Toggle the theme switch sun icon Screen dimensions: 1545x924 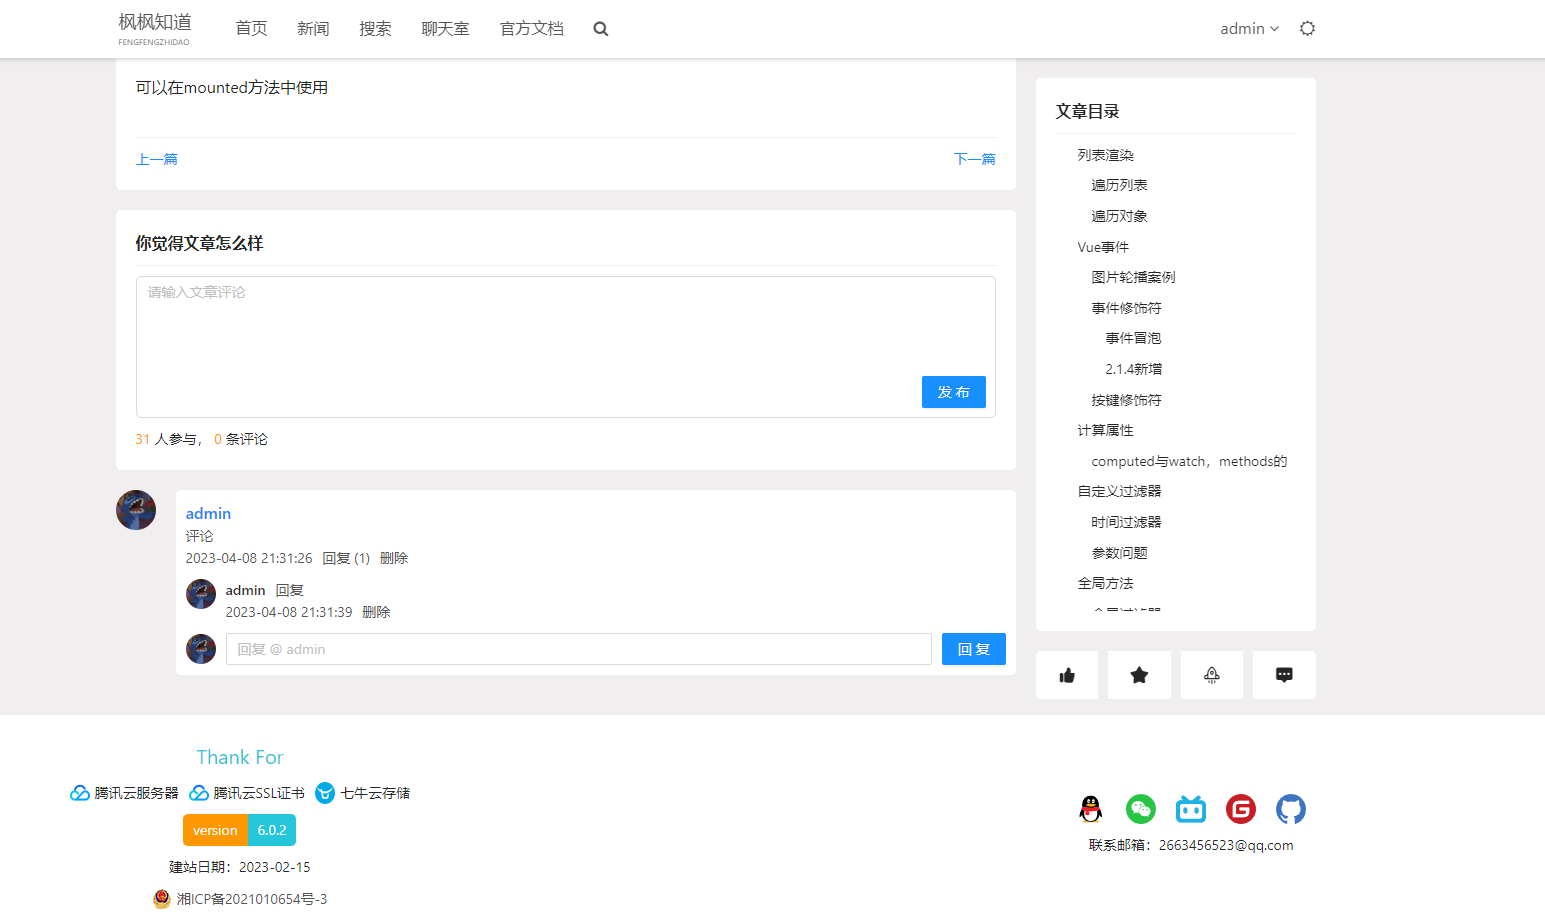point(1307,29)
